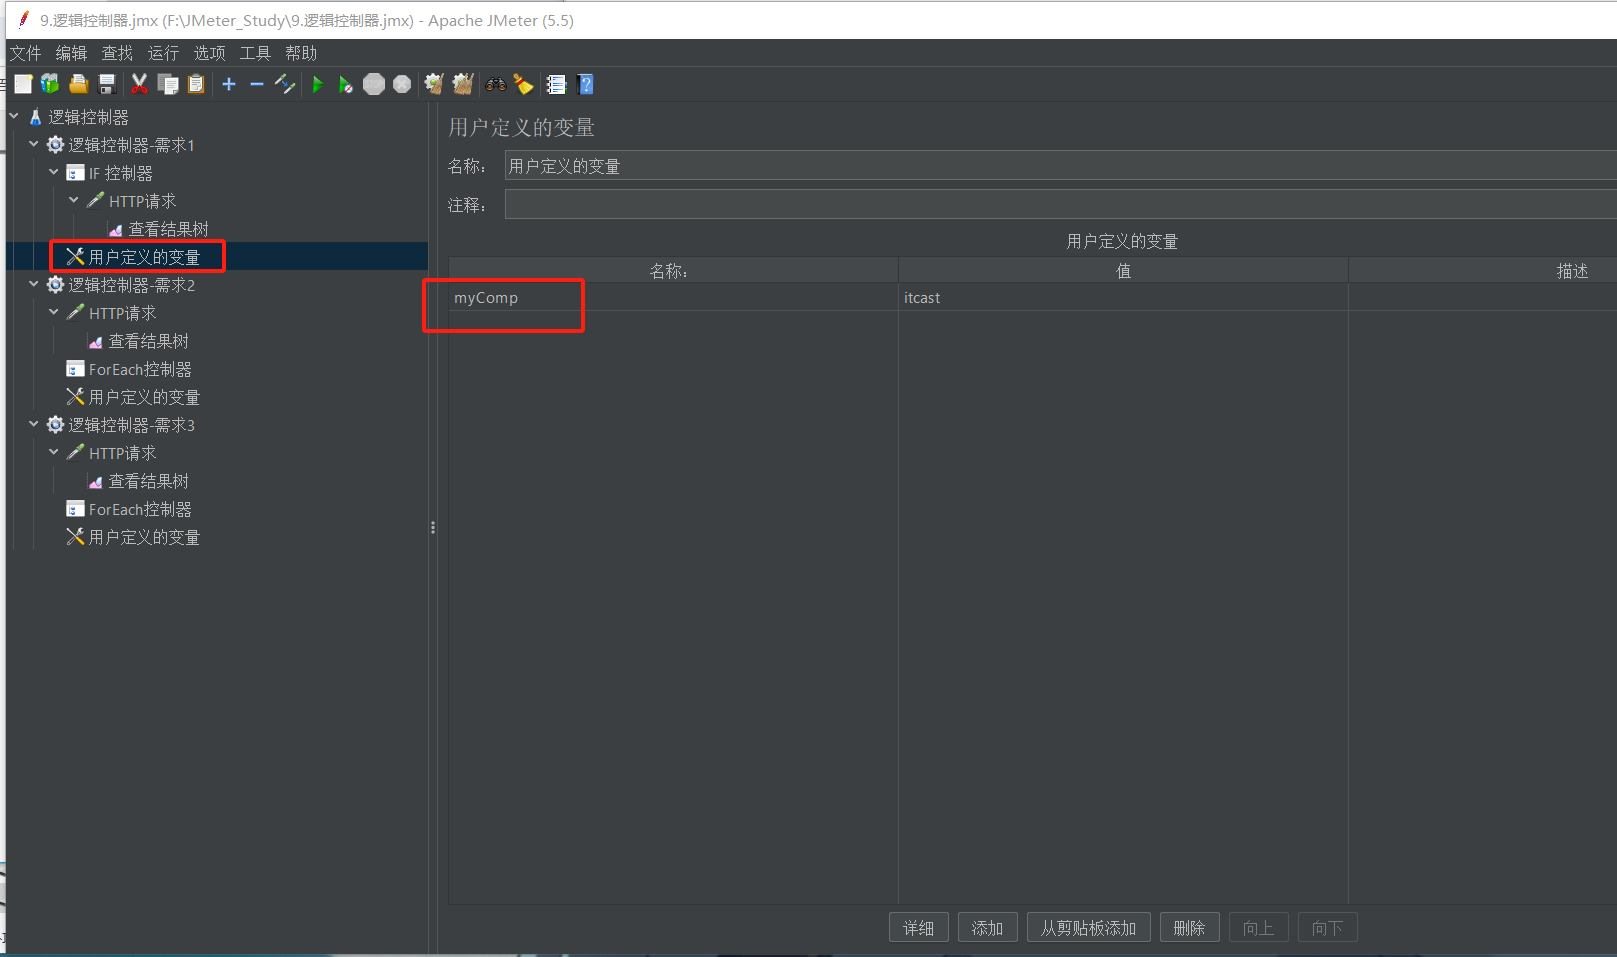Cut selection with the scissors icon
1617x957 pixels.
(x=139, y=84)
